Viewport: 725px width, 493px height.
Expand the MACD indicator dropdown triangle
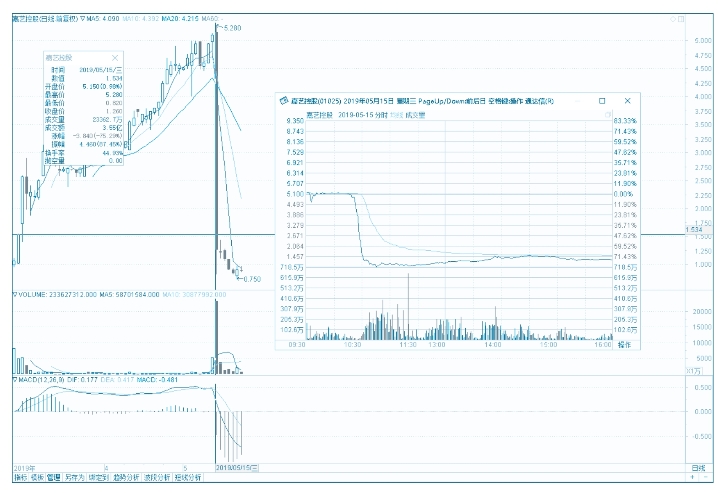coord(14,380)
